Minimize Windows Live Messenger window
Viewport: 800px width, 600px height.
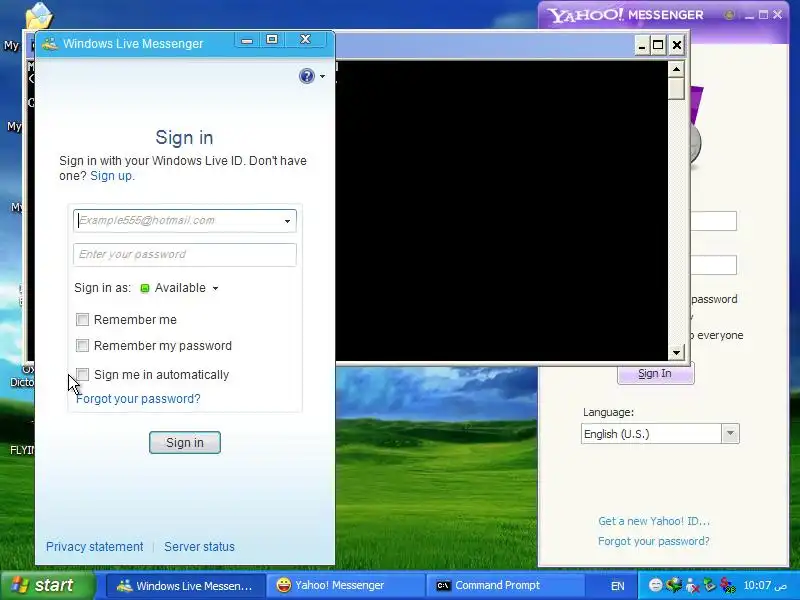coord(247,40)
